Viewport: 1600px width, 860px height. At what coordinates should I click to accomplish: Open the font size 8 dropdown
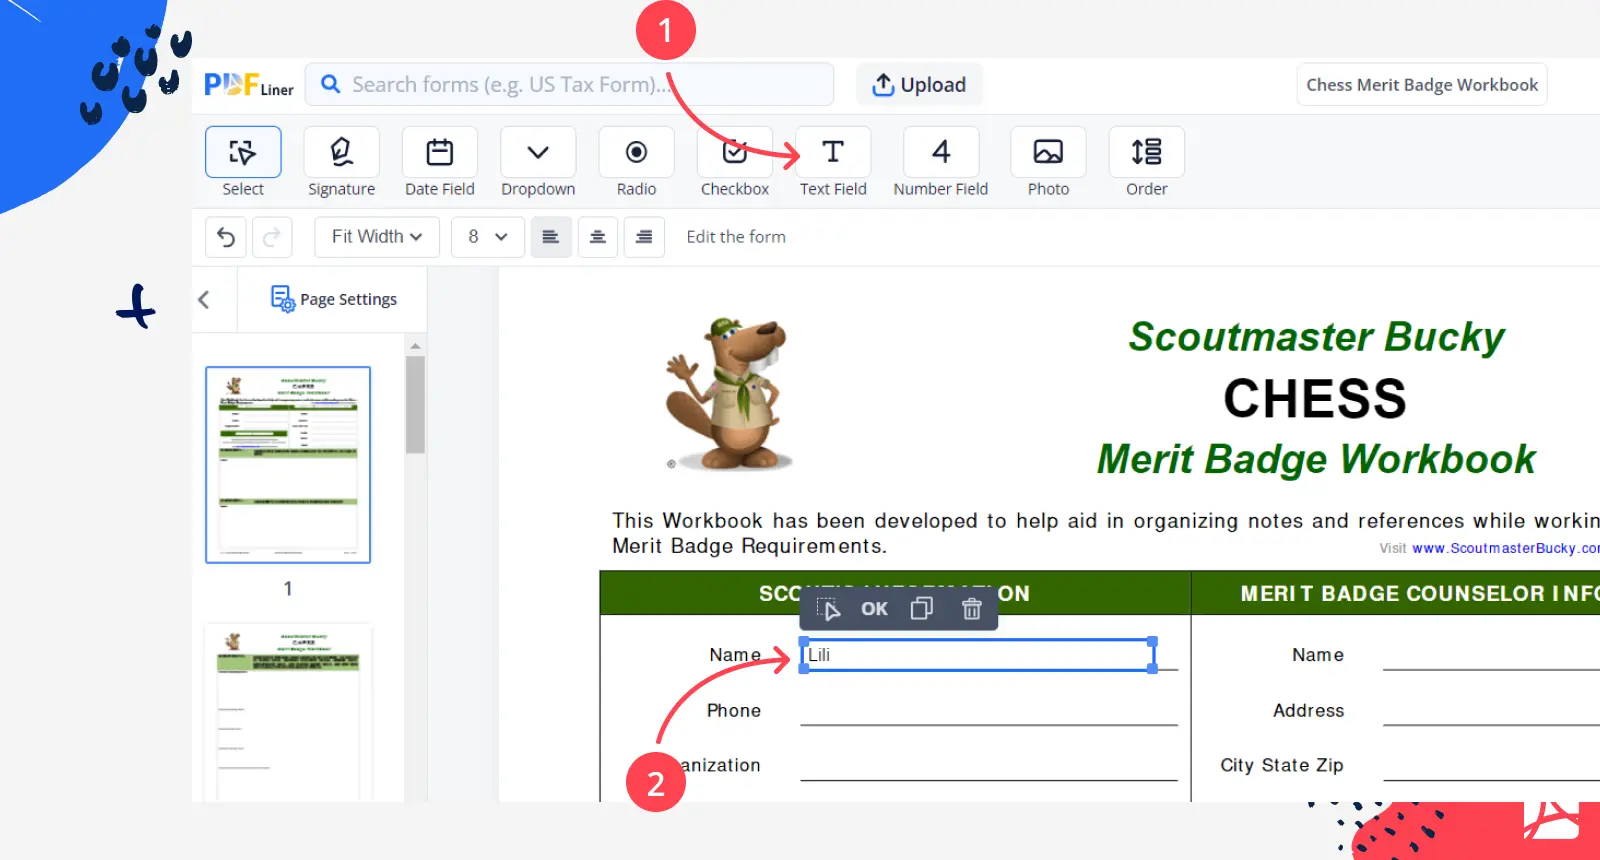(x=488, y=237)
